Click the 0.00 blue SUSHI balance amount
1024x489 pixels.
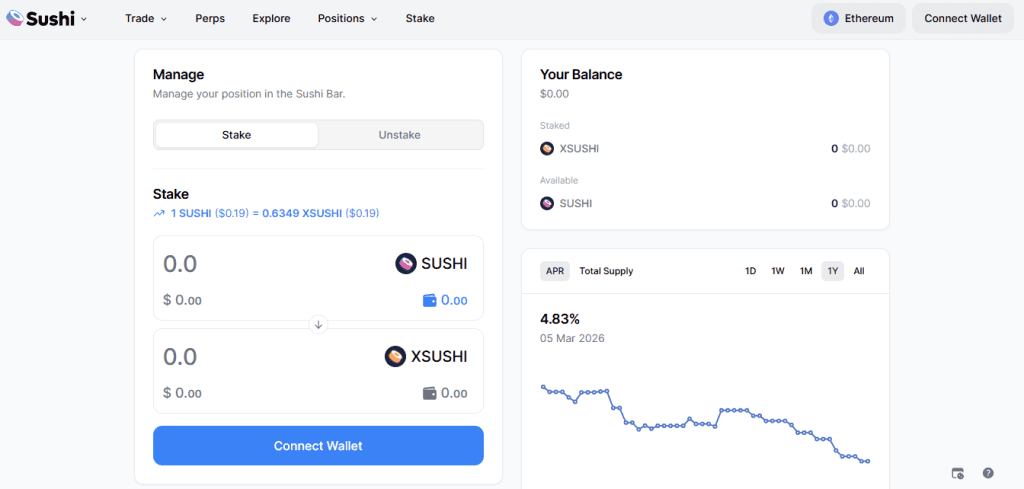coord(455,301)
